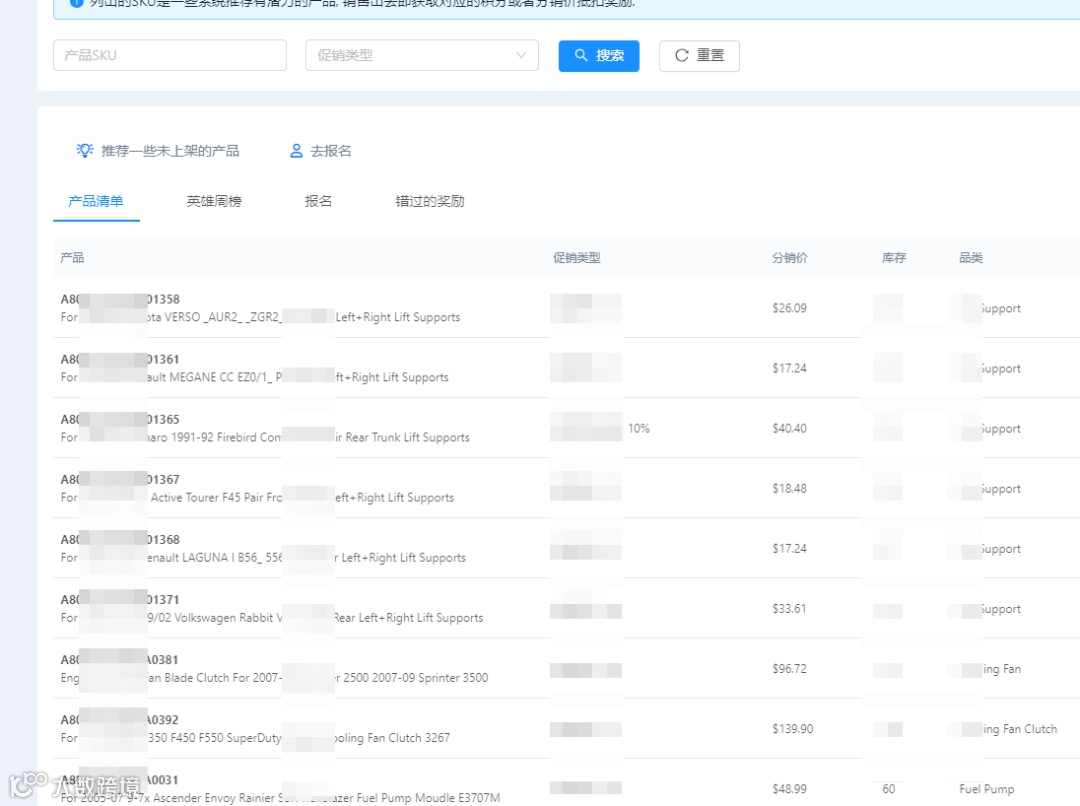Click the Fan Clutch category cell
This screenshot has height=806, width=1080.
point(1019,729)
